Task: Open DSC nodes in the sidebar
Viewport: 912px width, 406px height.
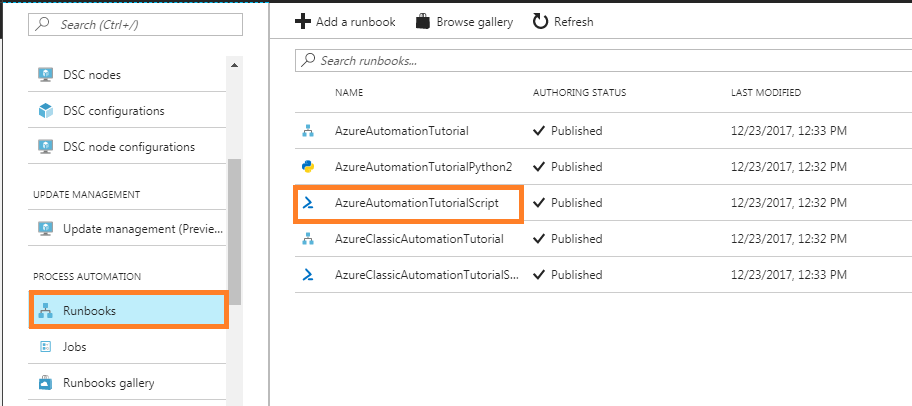Action: click(x=92, y=75)
